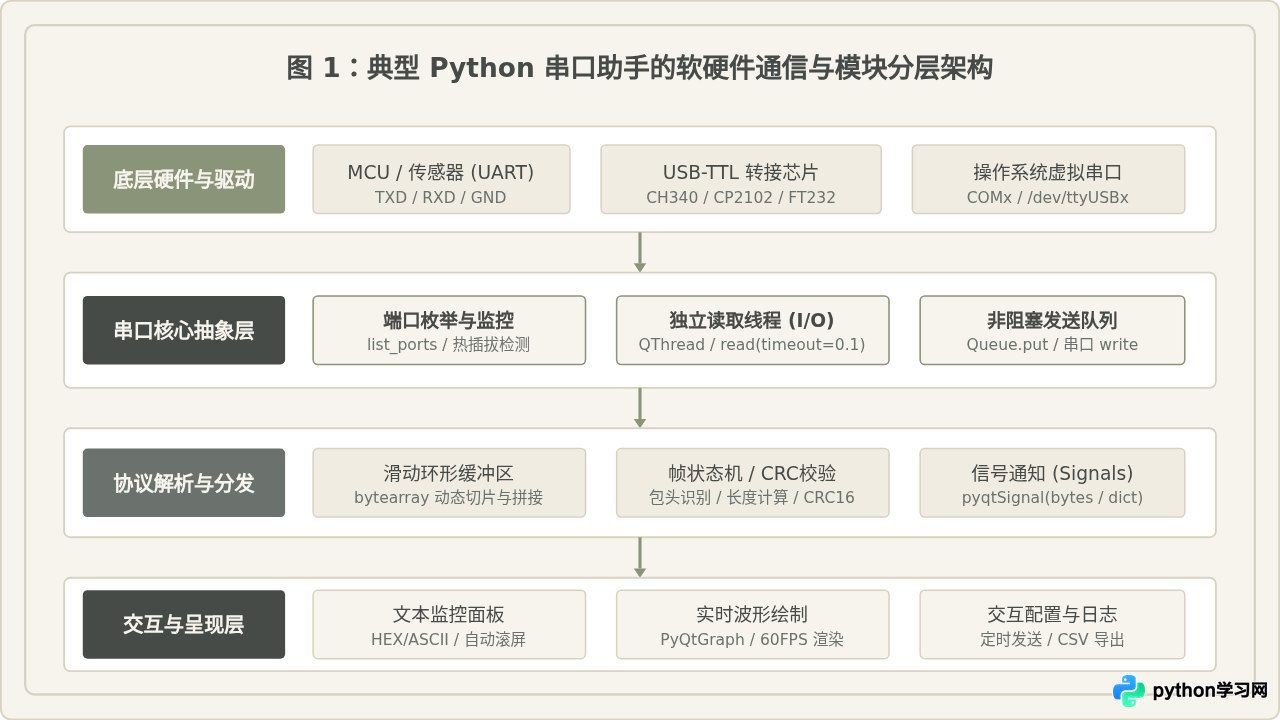Click the 独立读取线程 (I/O) box
Screen dimensions: 1280x720
click(x=752, y=330)
